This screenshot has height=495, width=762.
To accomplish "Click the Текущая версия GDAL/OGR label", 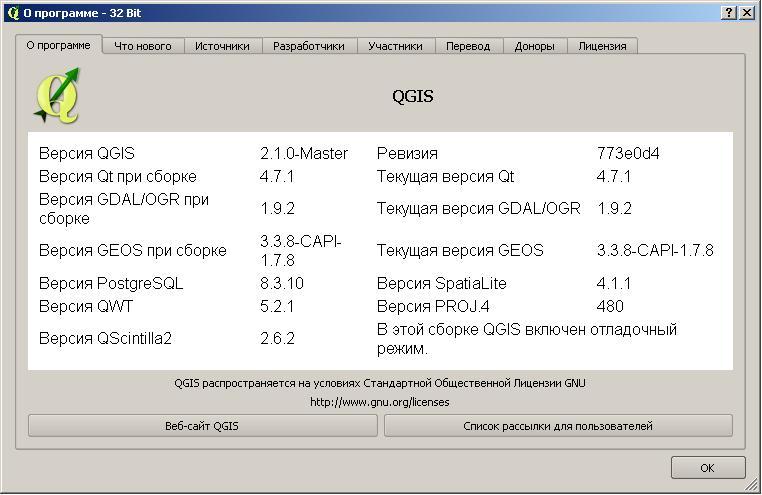I will click(x=479, y=209).
